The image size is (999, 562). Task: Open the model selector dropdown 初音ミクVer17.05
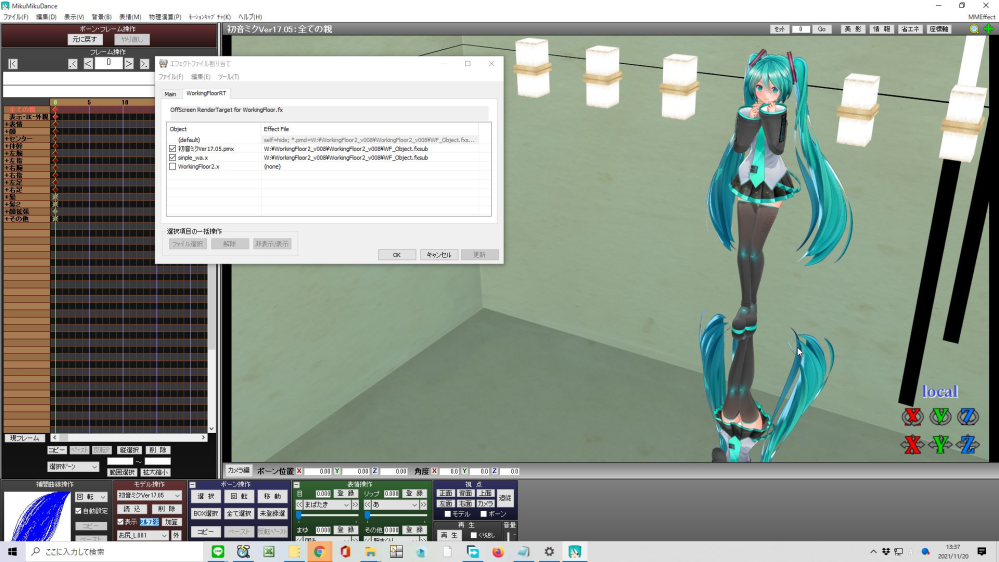click(x=149, y=495)
